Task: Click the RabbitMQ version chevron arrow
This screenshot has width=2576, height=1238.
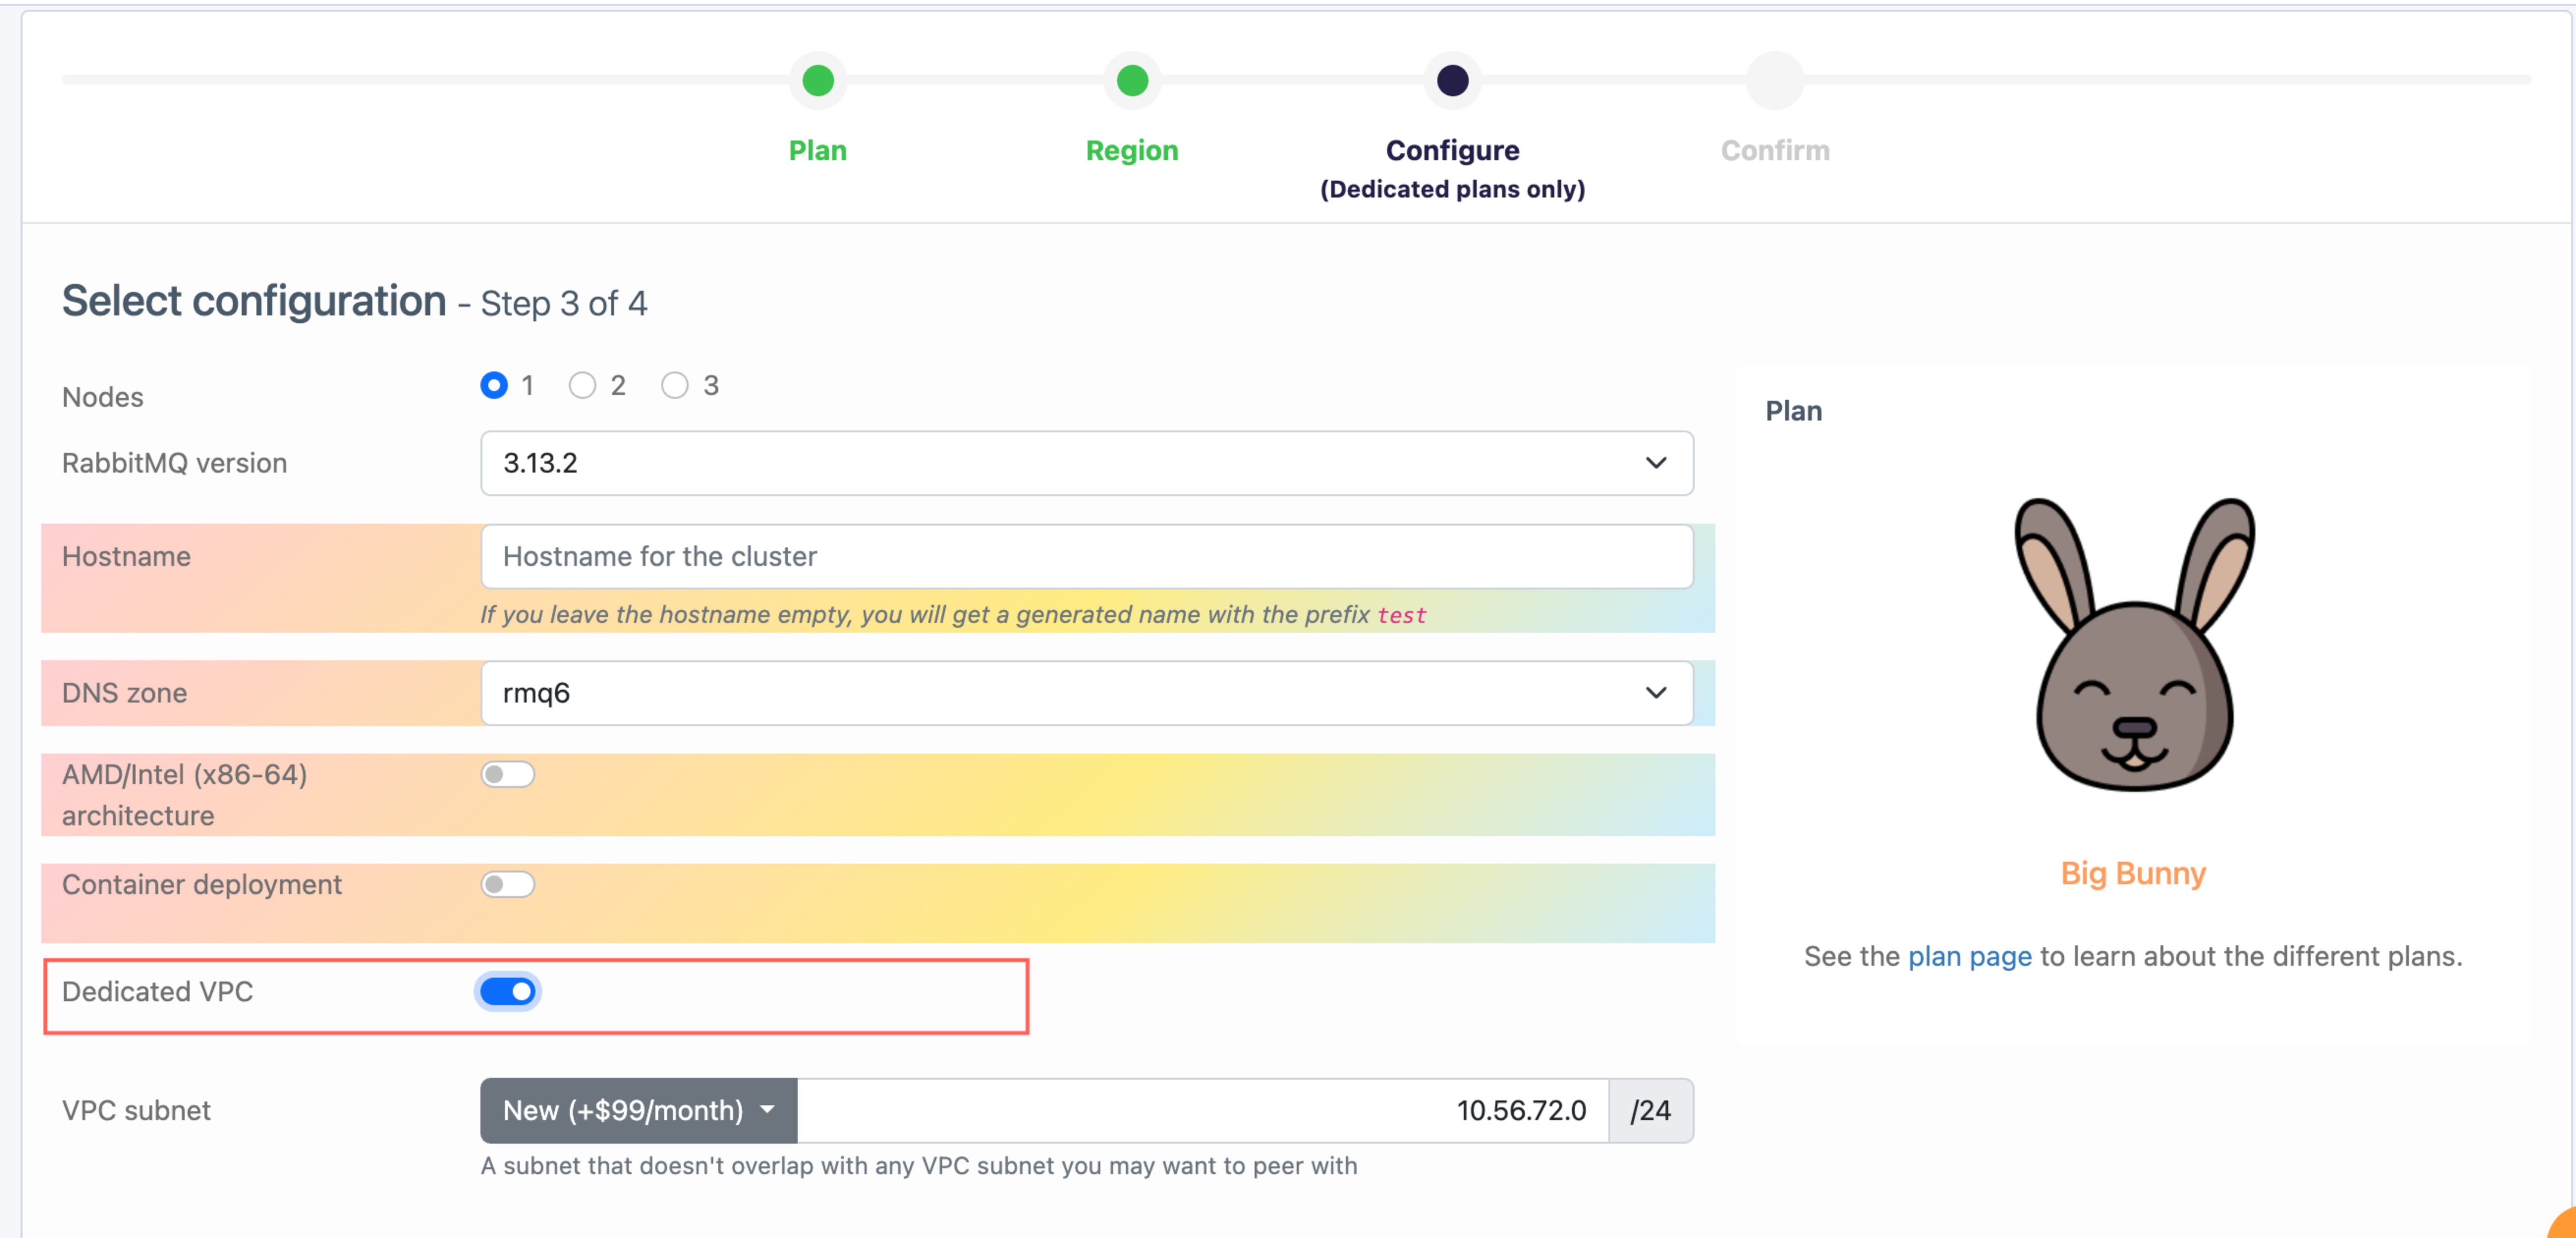Action: (1656, 463)
